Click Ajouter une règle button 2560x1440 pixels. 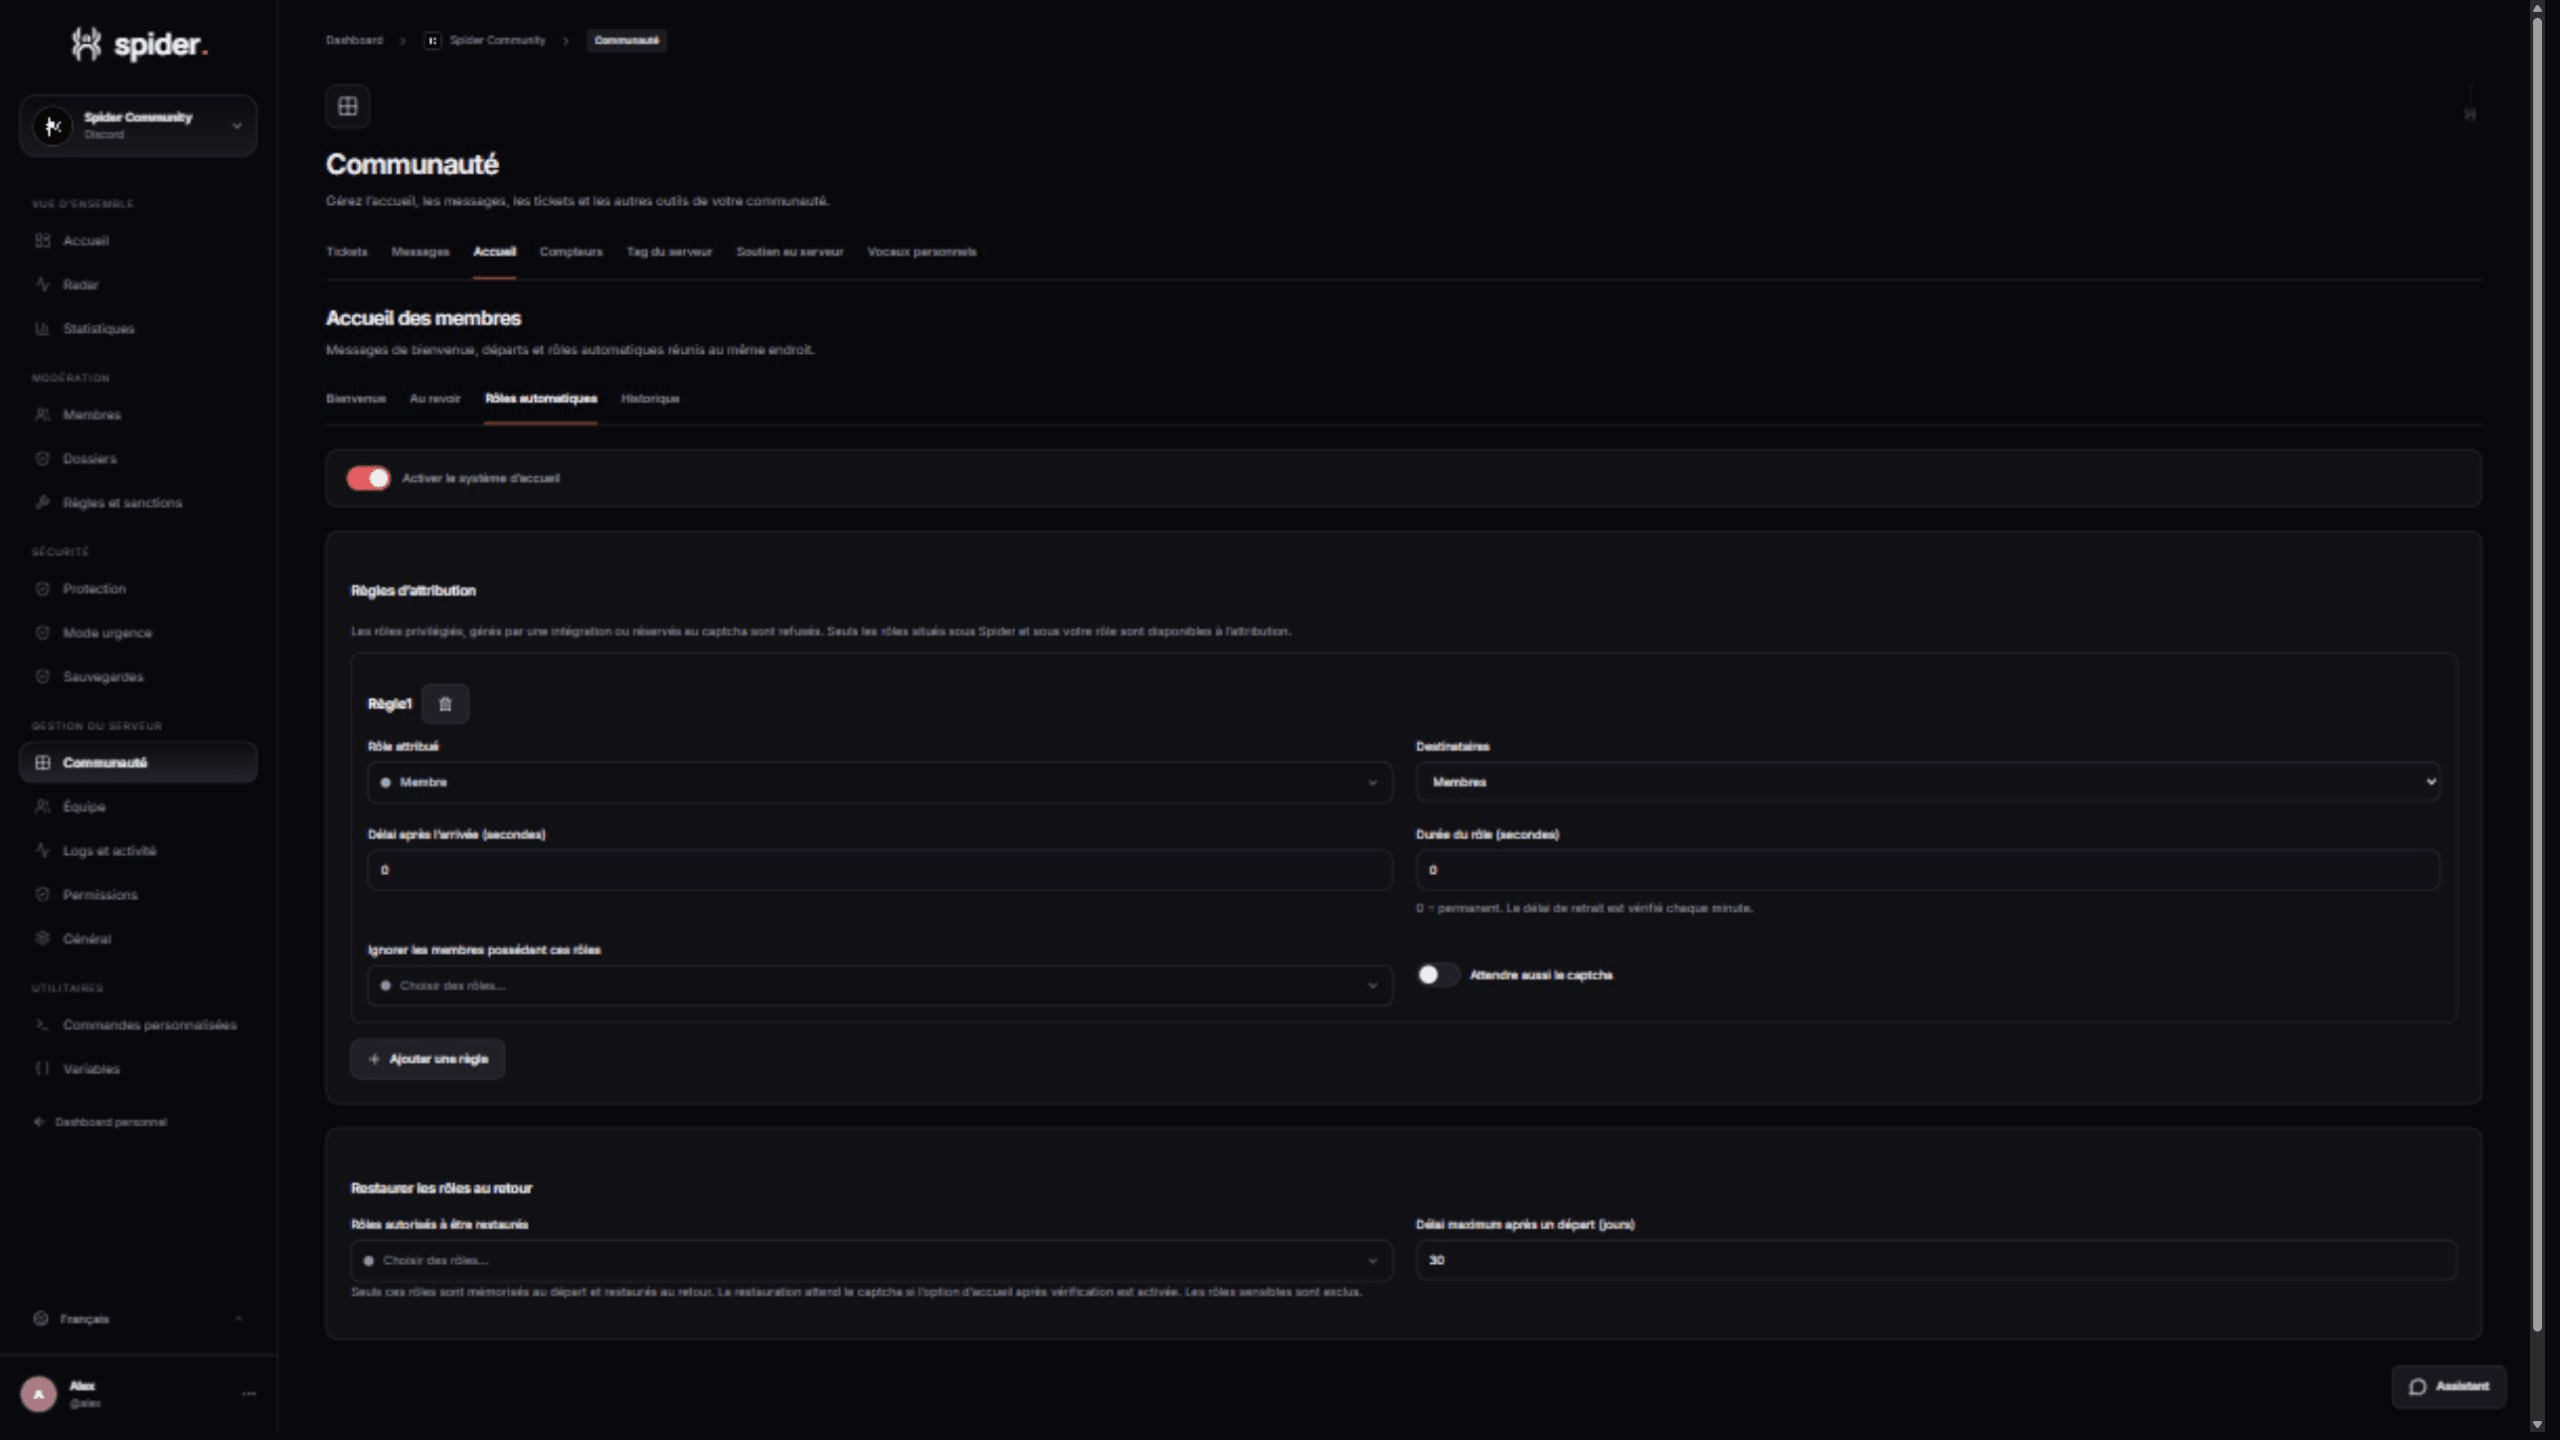coord(428,1059)
